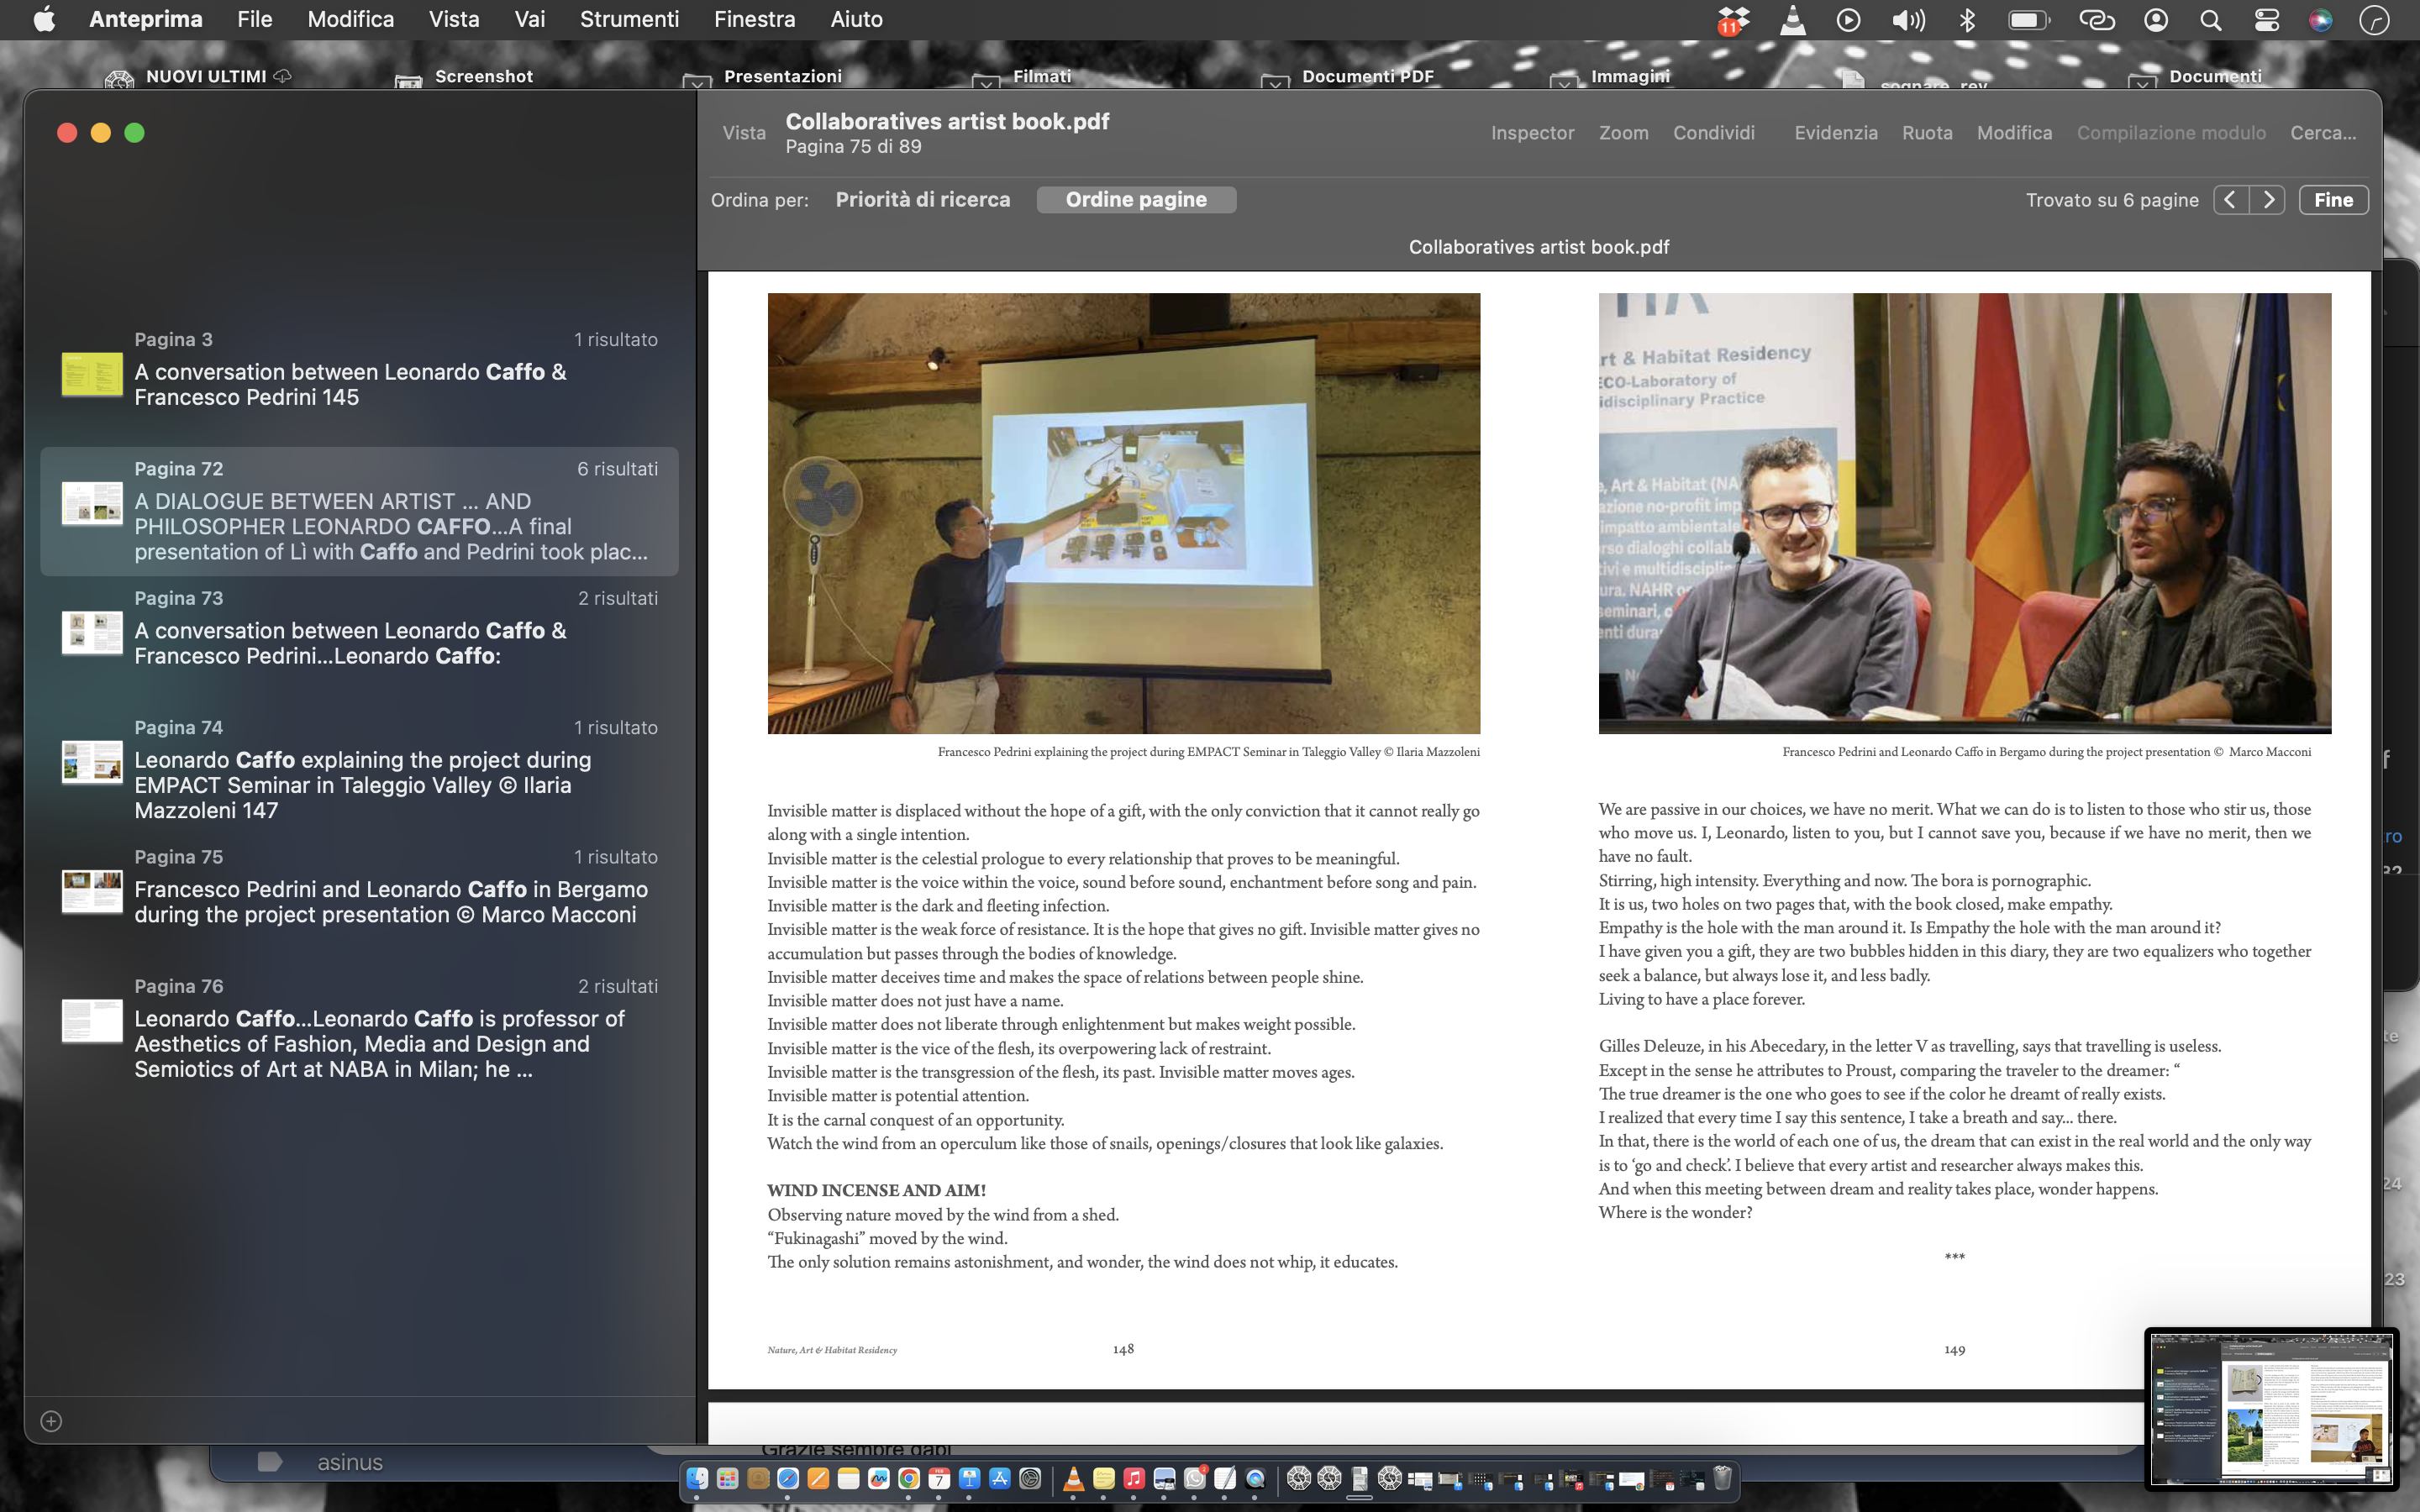Viewport: 2420px width, 1512px height.
Task: Open Google Chrome from the Dock
Action: [909, 1478]
